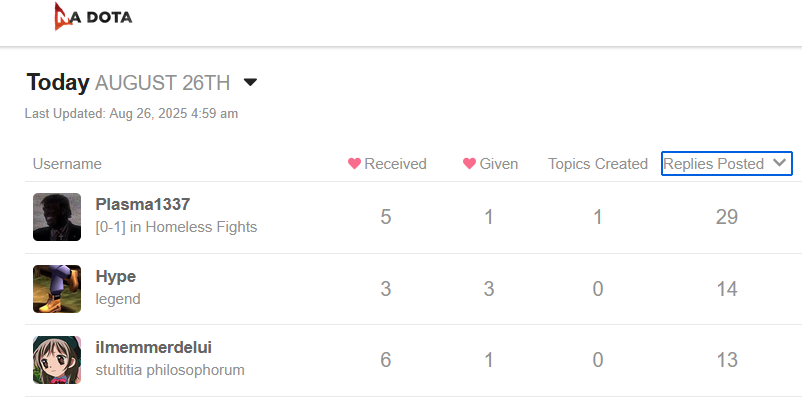
Task: Click ilmemmerdelui's 6 received hearts
Action: pyautogui.click(x=386, y=360)
